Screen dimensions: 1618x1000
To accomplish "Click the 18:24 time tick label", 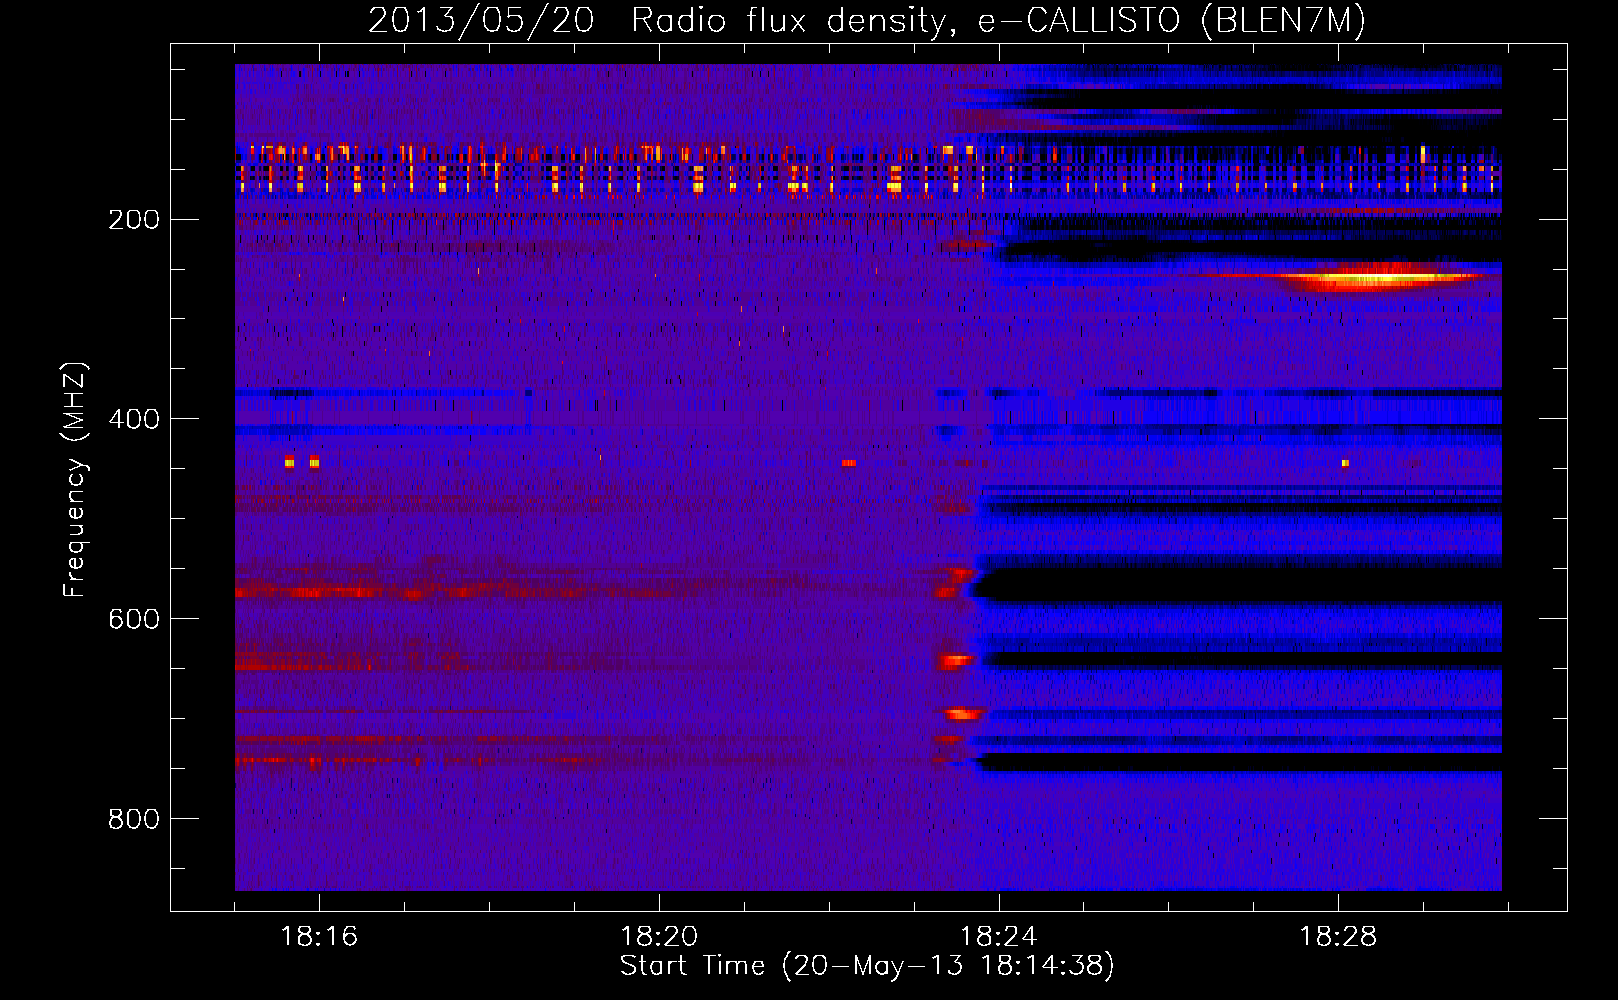I will [x=998, y=936].
